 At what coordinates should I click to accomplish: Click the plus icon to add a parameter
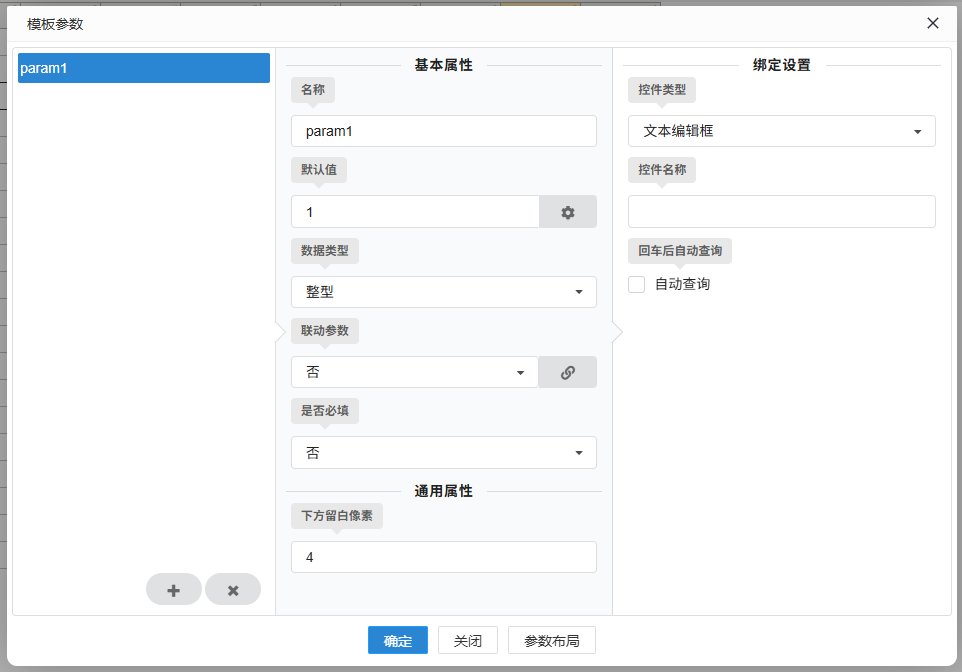(x=174, y=590)
